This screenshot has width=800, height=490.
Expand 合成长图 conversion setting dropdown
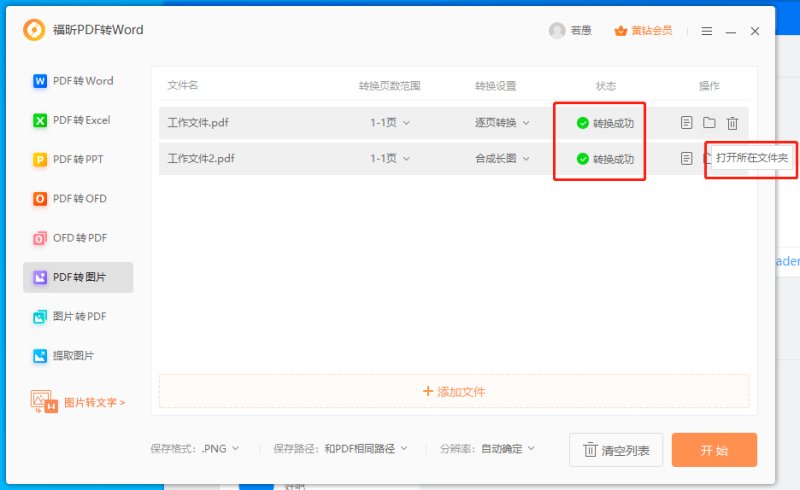(x=502, y=158)
